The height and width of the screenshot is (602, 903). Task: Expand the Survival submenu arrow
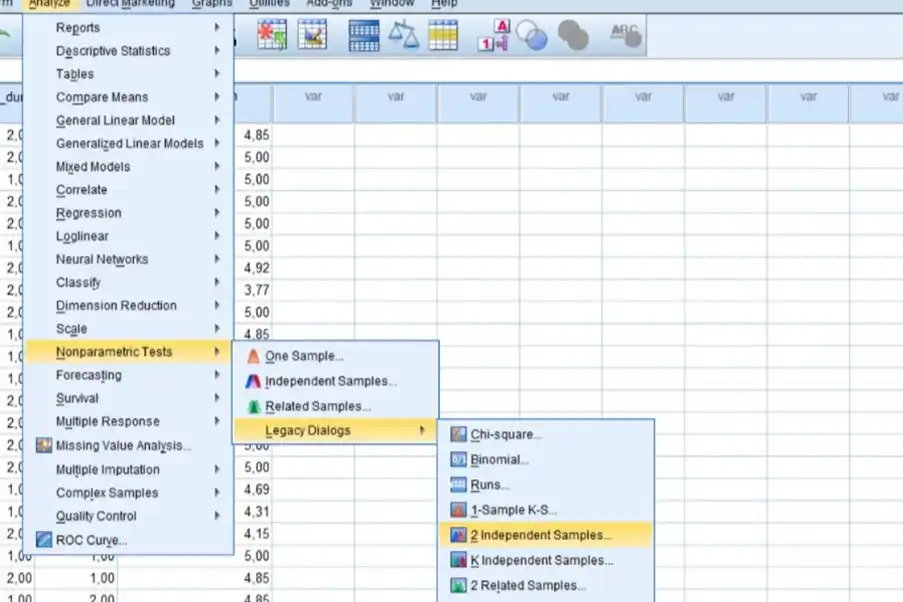click(217, 397)
